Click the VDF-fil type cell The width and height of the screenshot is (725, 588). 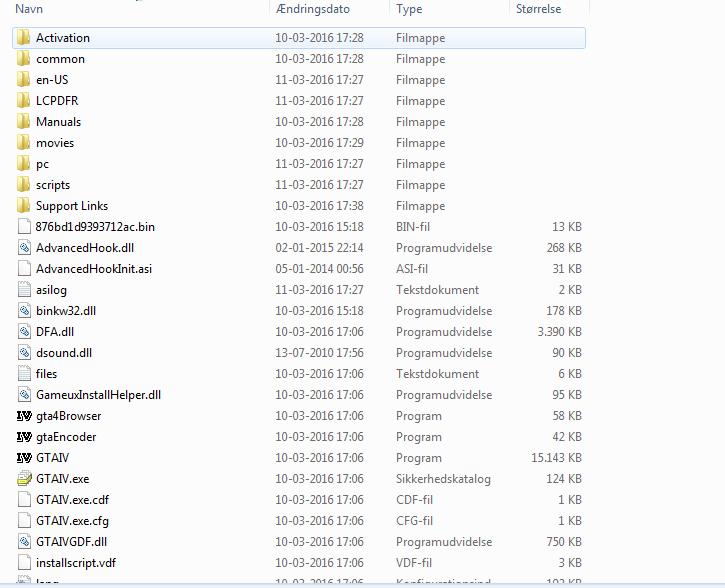pos(414,563)
